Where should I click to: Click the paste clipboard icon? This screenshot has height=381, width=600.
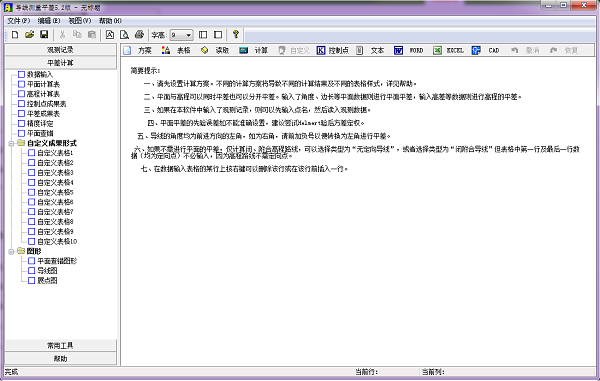(x=92, y=35)
